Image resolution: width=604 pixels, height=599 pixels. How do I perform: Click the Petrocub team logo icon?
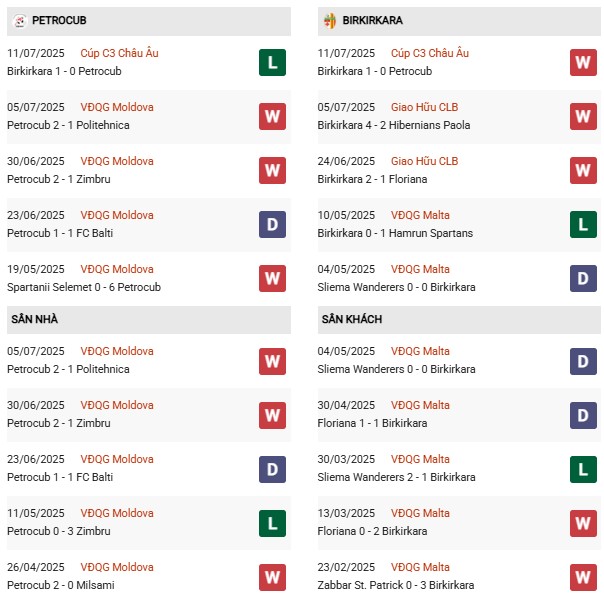click(18, 20)
